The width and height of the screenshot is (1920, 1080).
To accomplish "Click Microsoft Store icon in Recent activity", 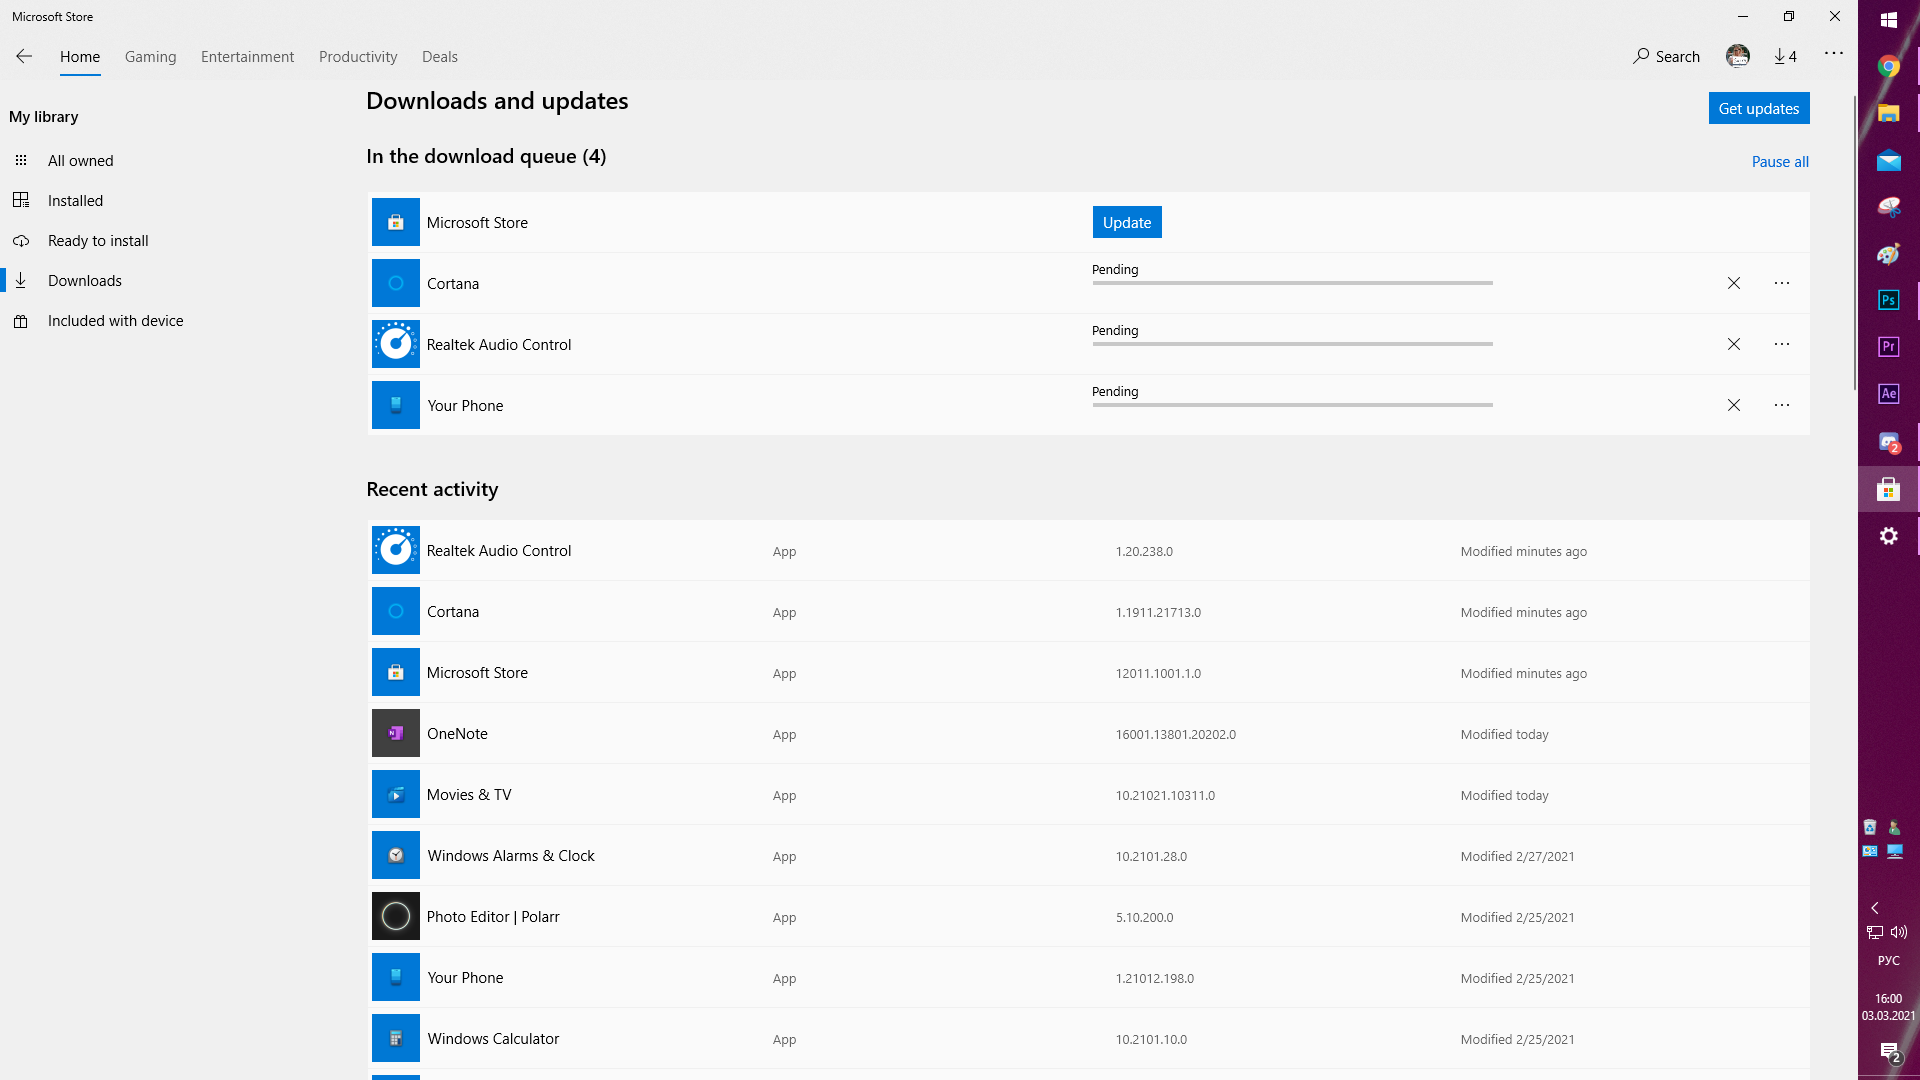I will [x=396, y=672].
